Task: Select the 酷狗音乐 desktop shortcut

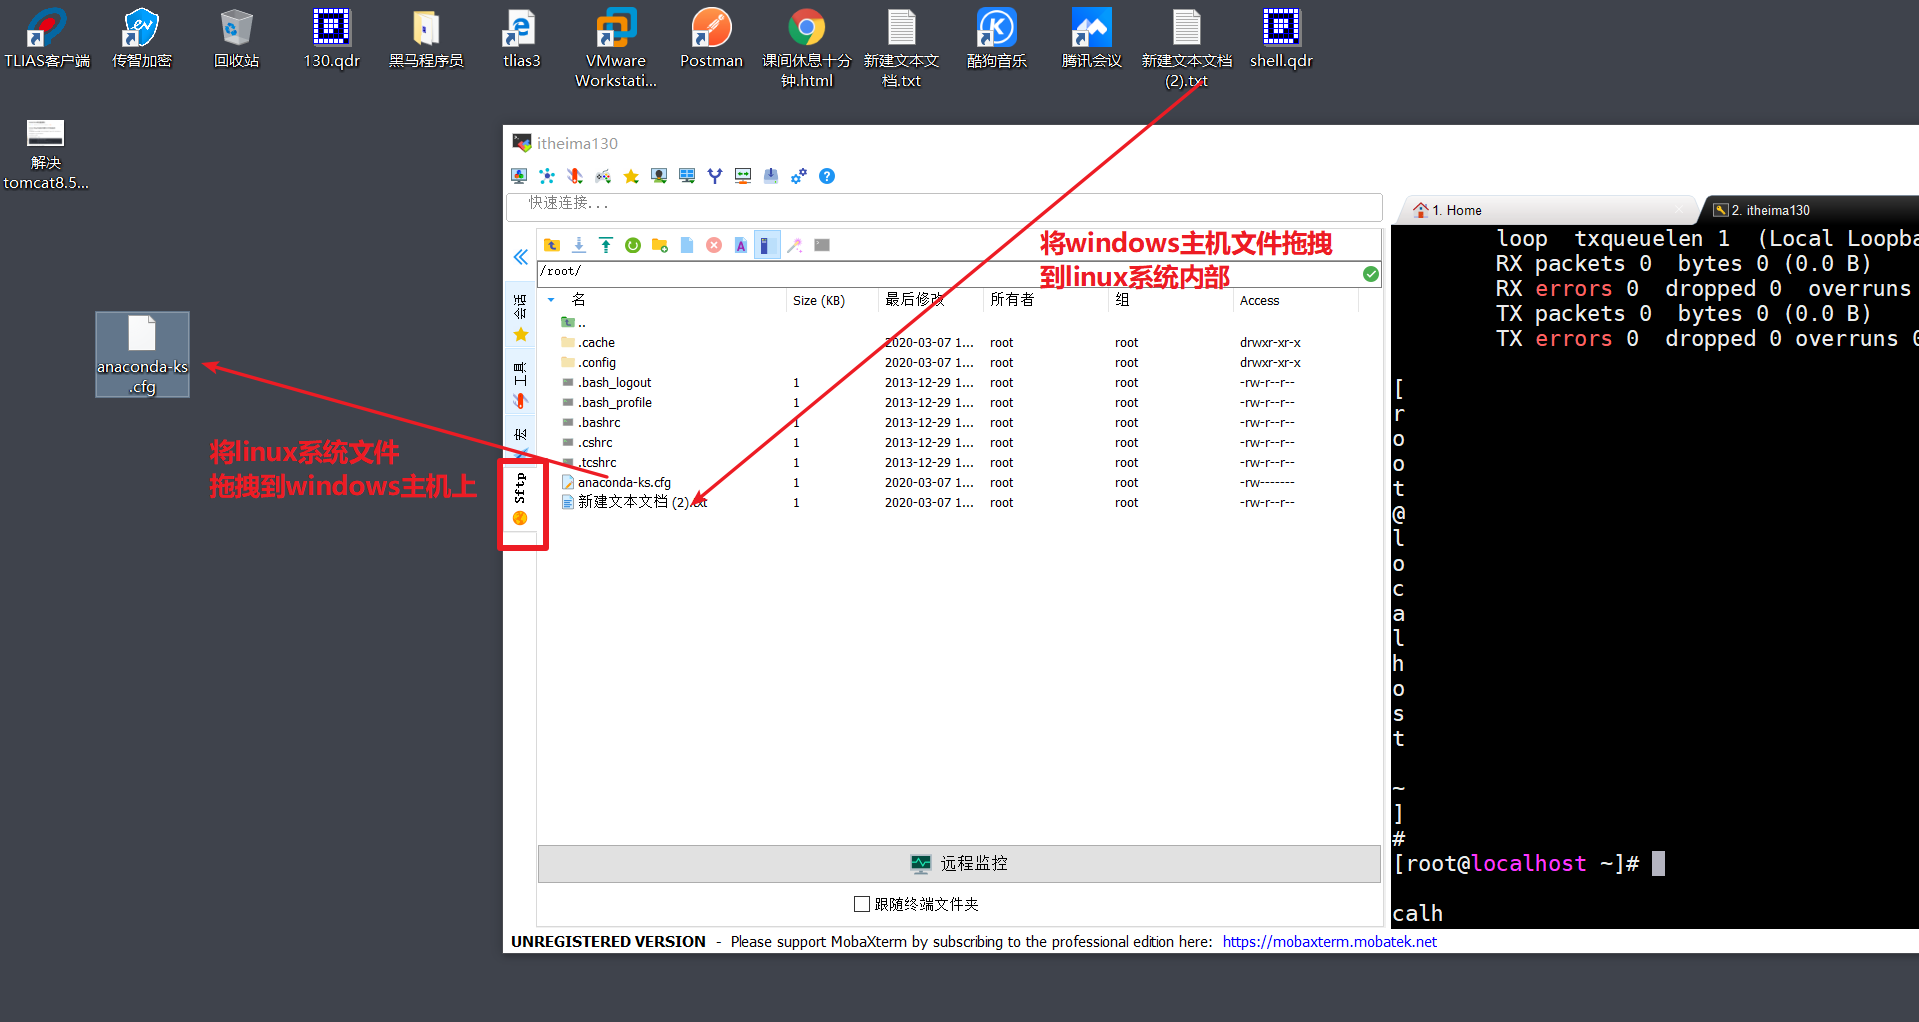Action: tap(996, 38)
